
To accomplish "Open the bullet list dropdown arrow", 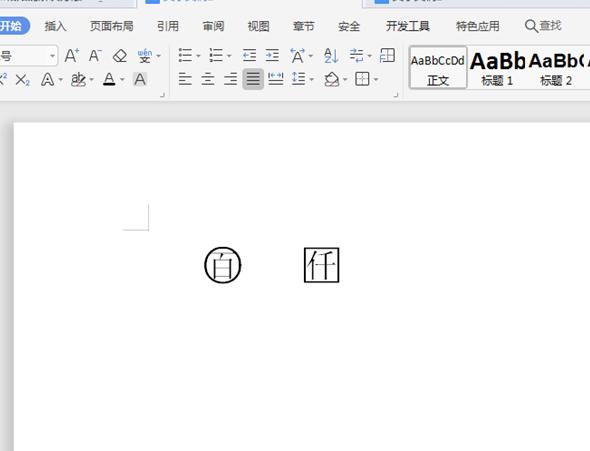I will [198, 56].
